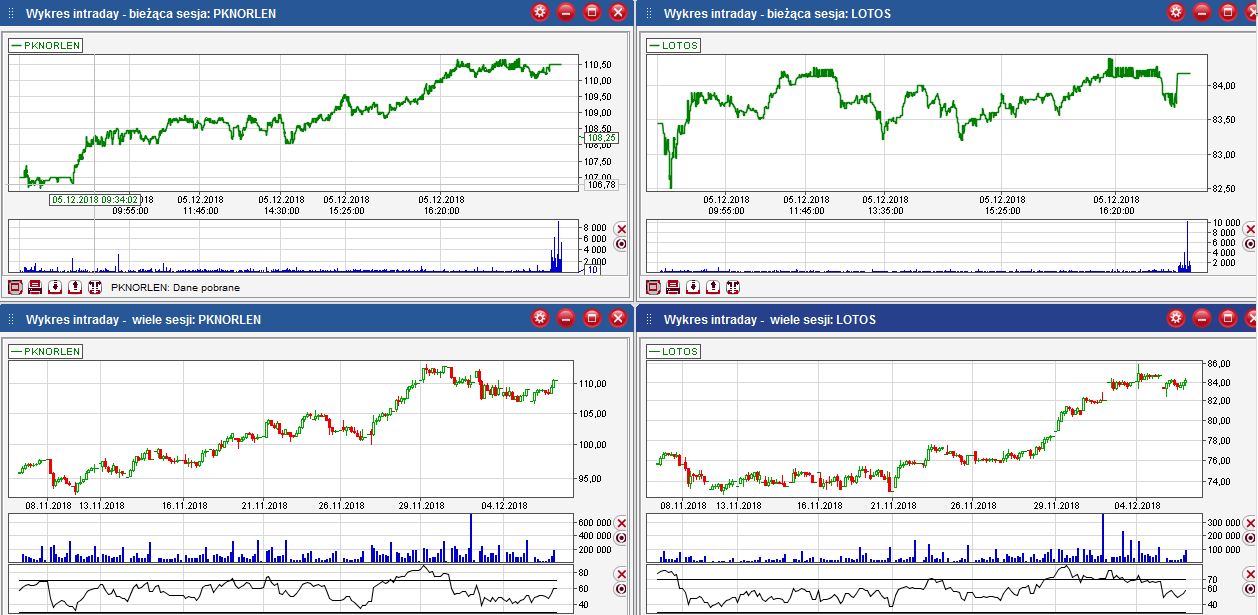Maximize the PKNORLEN wiele sesji chart window
The width and height of the screenshot is (1258, 615).
(592, 319)
